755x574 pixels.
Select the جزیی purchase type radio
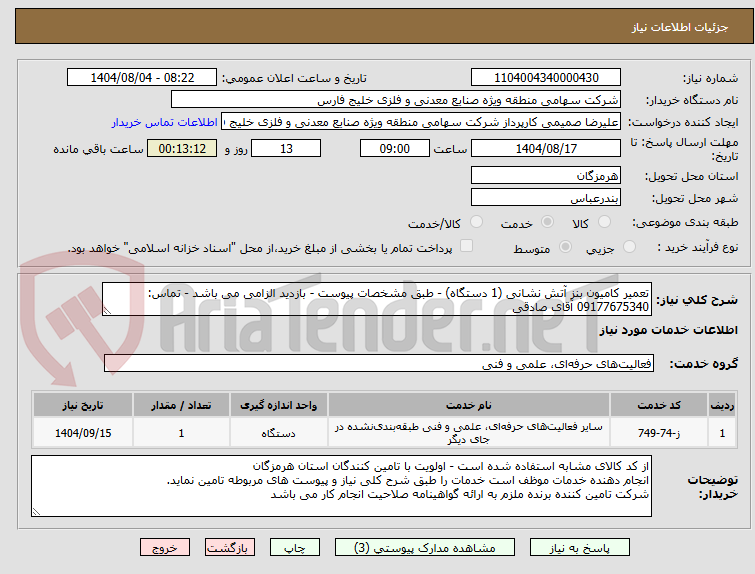629,247
